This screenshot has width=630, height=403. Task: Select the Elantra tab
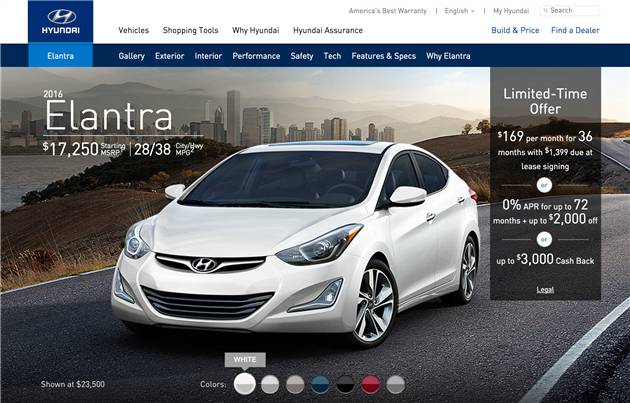[61, 55]
